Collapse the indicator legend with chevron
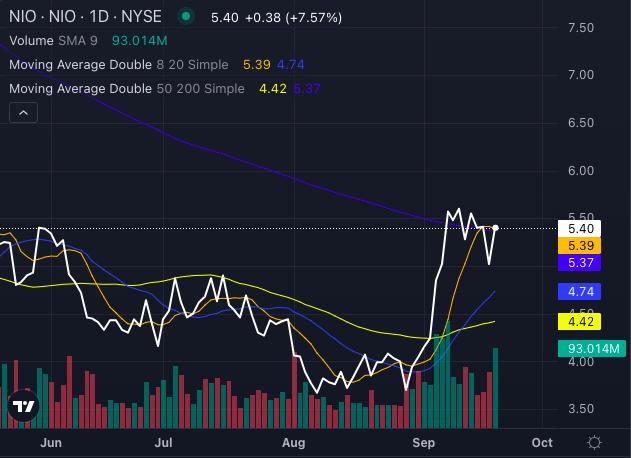 click(23, 113)
